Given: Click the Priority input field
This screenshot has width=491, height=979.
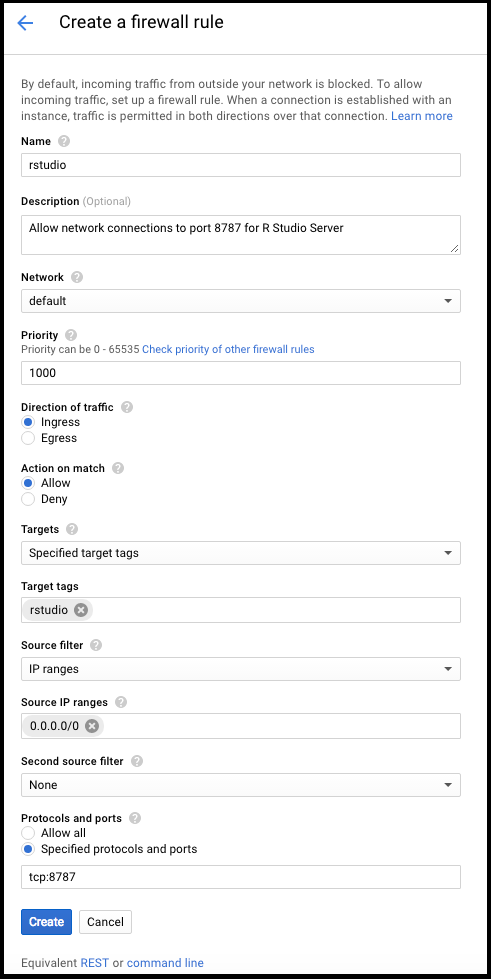Looking at the screenshot, I should (241, 373).
